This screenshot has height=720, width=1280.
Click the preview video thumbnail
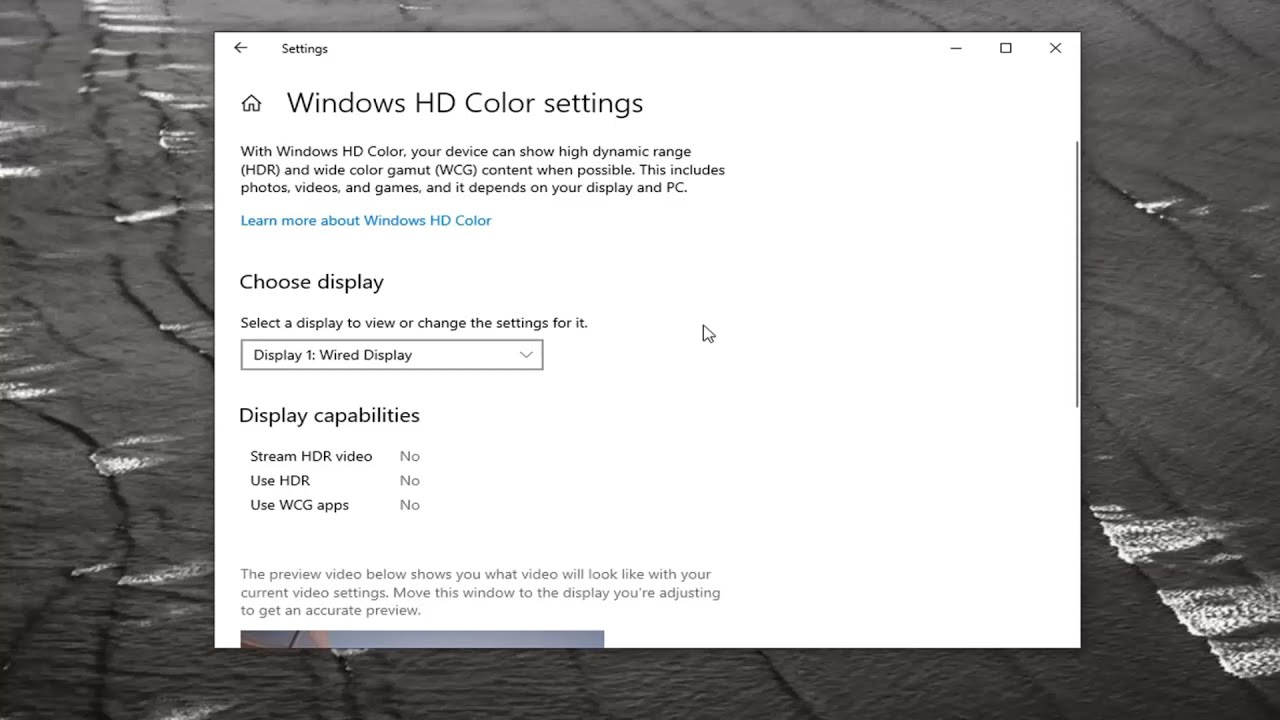click(x=422, y=639)
